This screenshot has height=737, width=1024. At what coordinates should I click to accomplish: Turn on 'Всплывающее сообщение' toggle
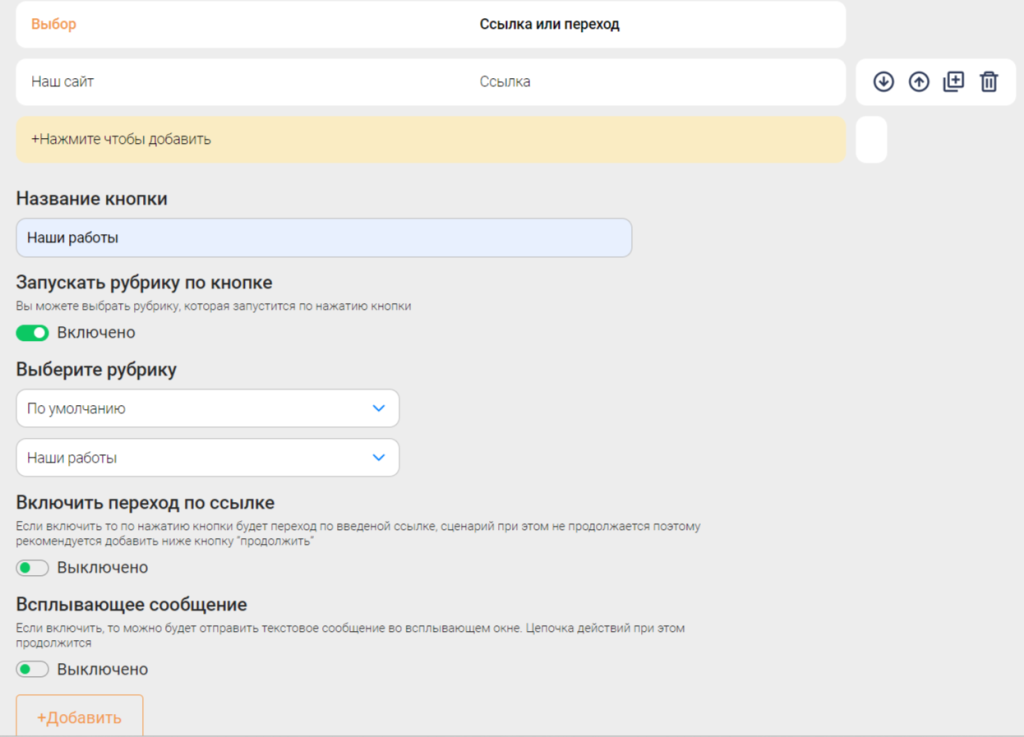(x=32, y=669)
